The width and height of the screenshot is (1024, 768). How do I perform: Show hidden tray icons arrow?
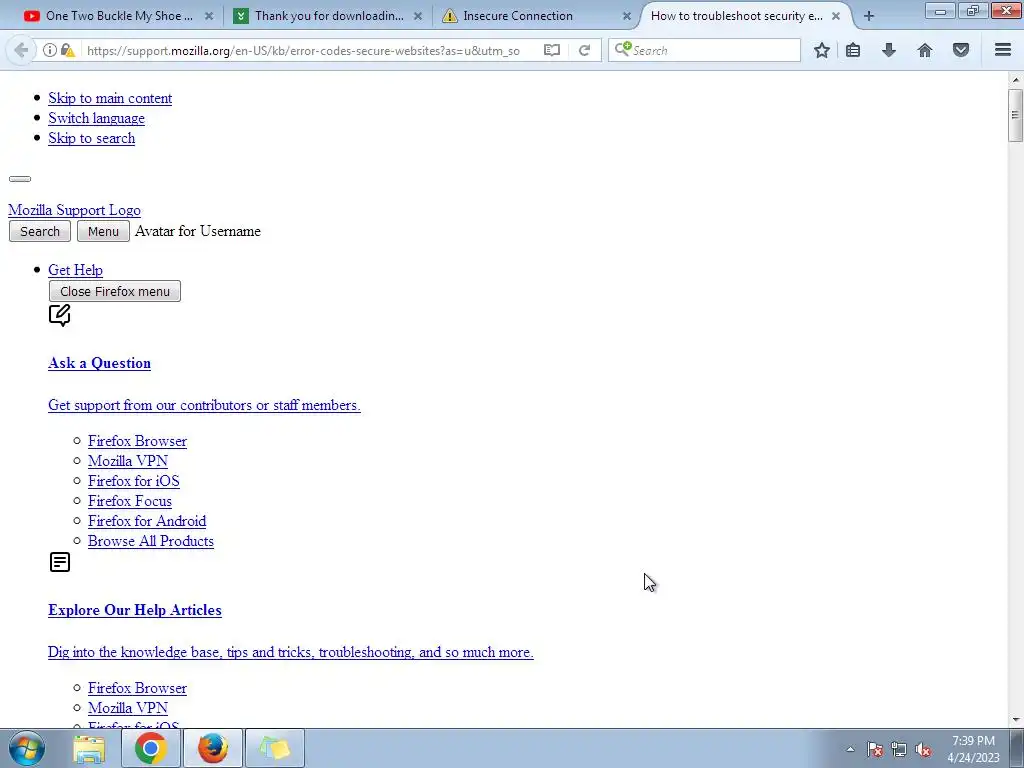tap(850, 750)
